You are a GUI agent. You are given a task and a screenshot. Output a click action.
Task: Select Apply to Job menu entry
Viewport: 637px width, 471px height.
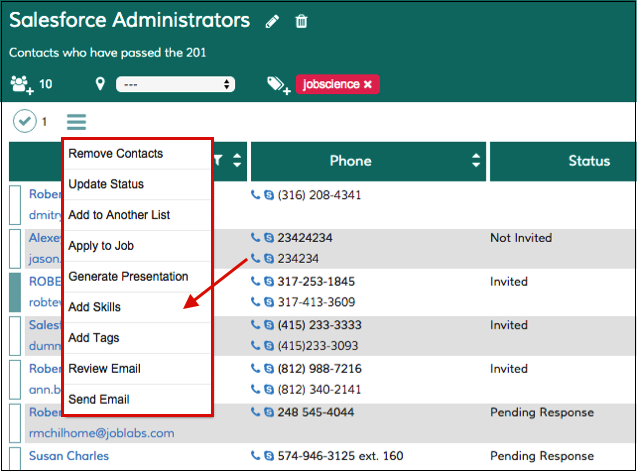[x=137, y=246]
